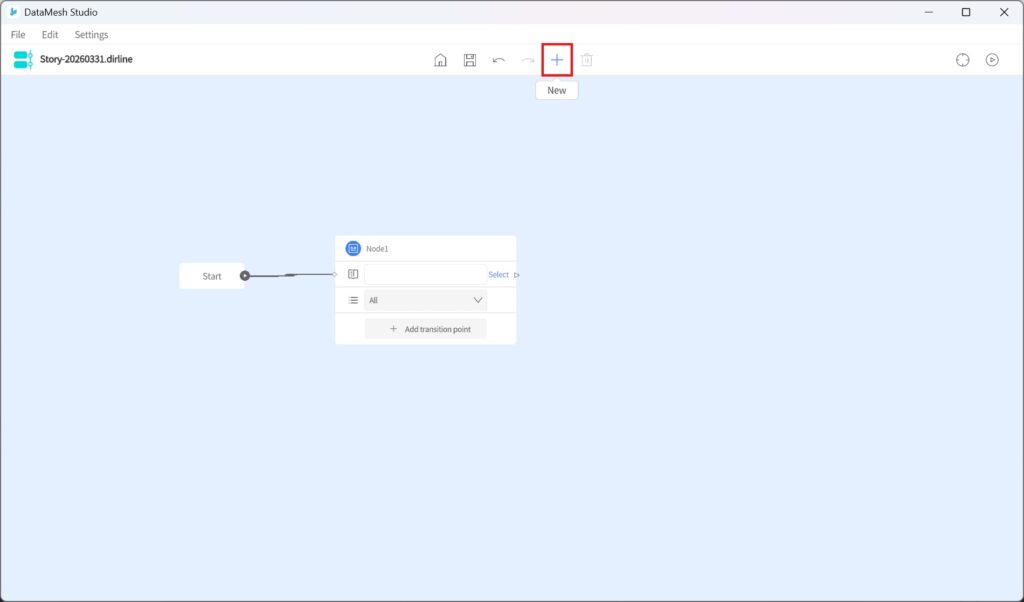Viewport: 1024px width, 602px height.
Task: Undo the last action
Action: [499, 60]
